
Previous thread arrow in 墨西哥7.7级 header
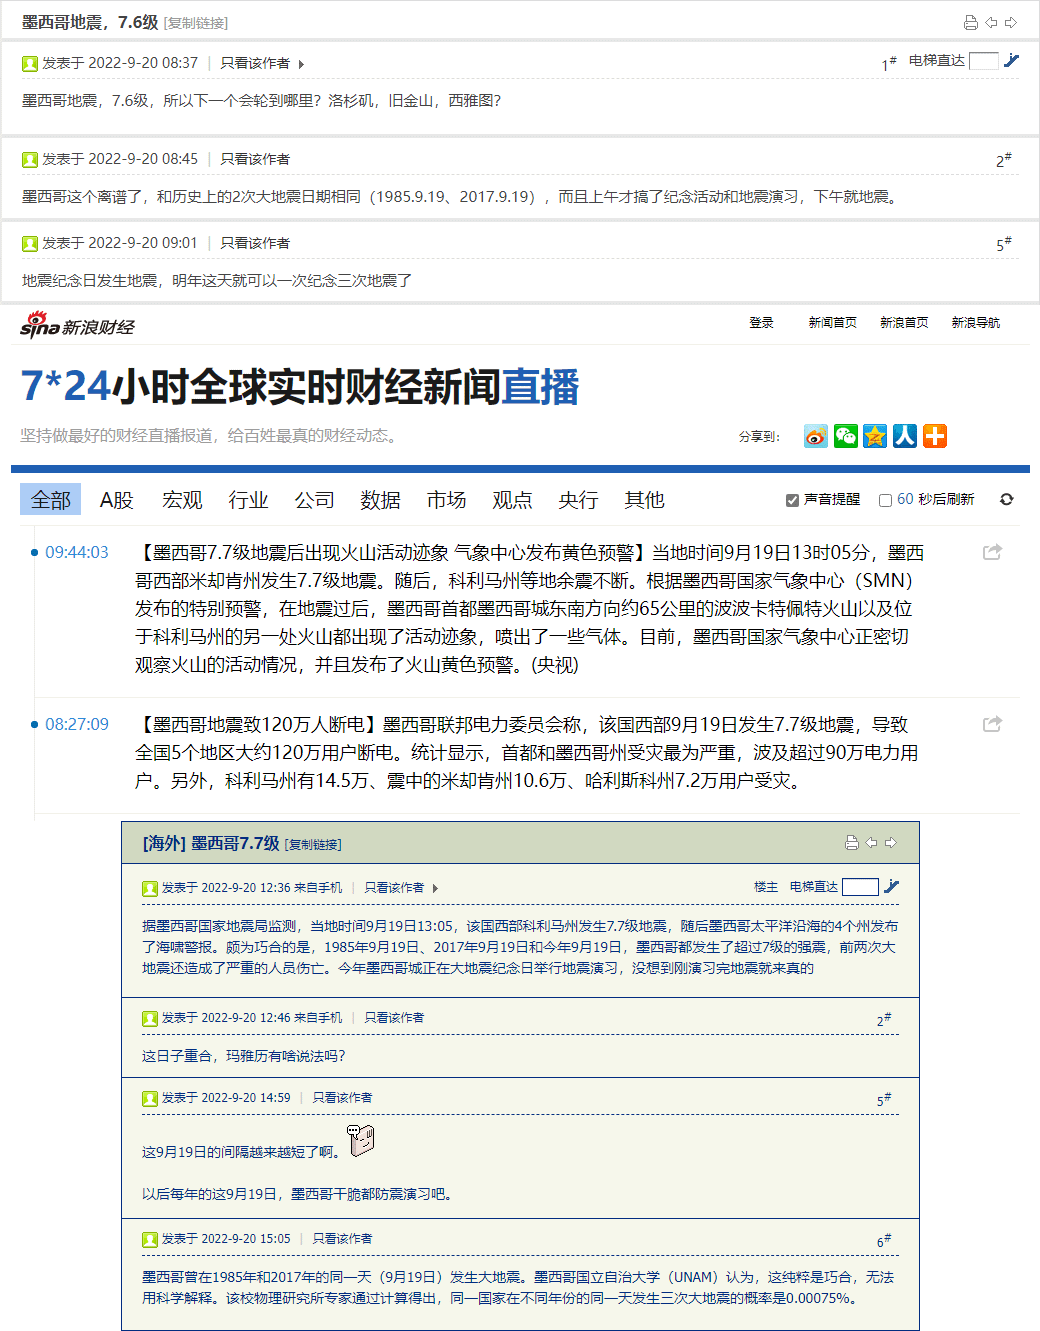click(x=871, y=843)
